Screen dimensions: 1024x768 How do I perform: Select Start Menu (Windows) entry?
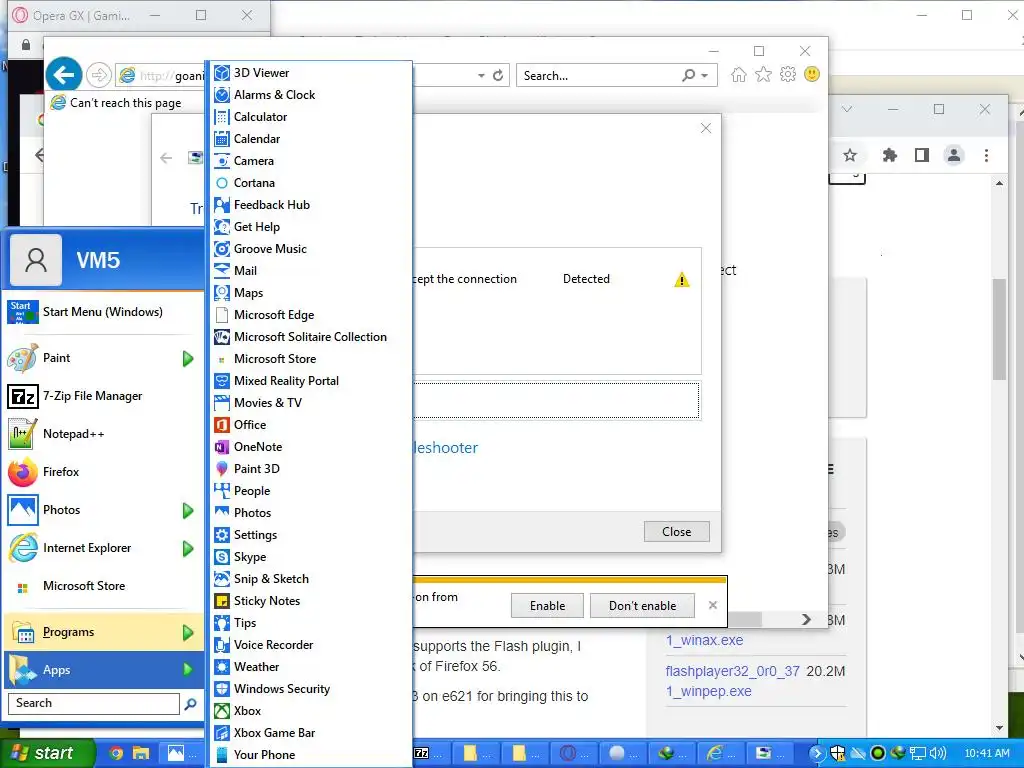coord(104,312)
